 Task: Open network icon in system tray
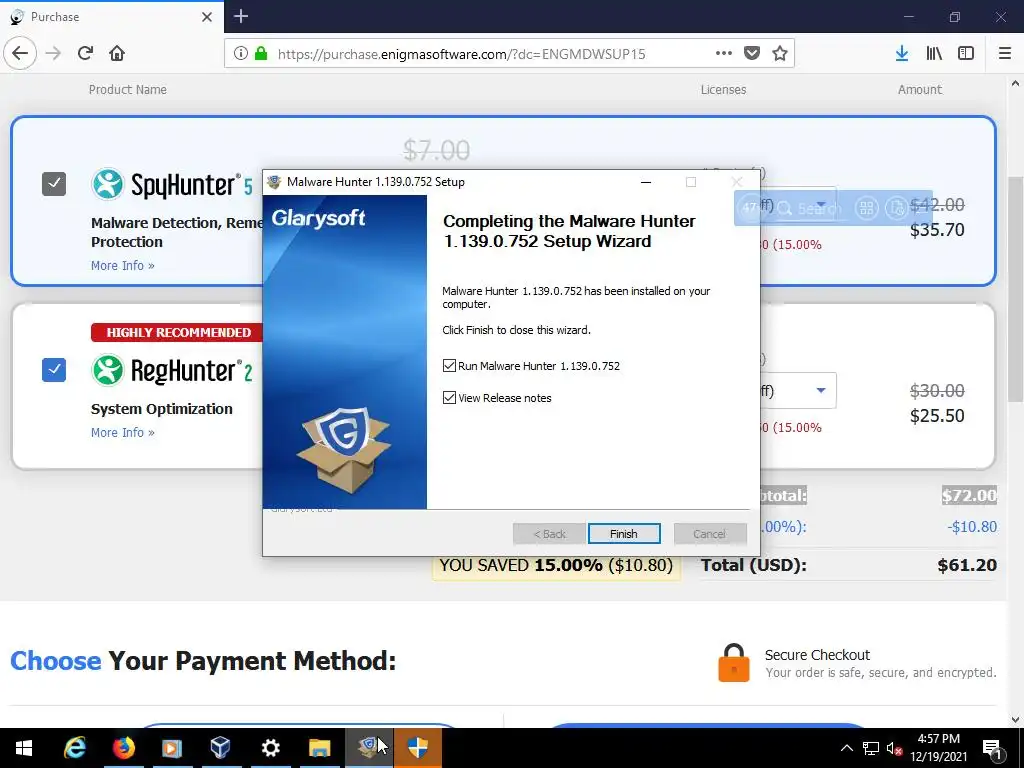(x=871, y=748)
